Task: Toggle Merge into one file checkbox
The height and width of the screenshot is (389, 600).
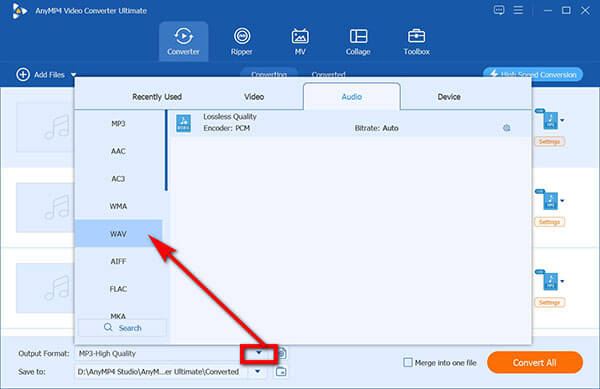Action: (x=408, y=362)
